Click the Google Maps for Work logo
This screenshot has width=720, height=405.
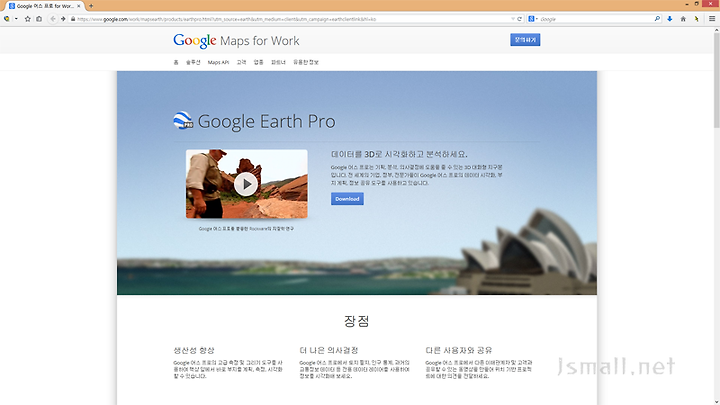236,41
